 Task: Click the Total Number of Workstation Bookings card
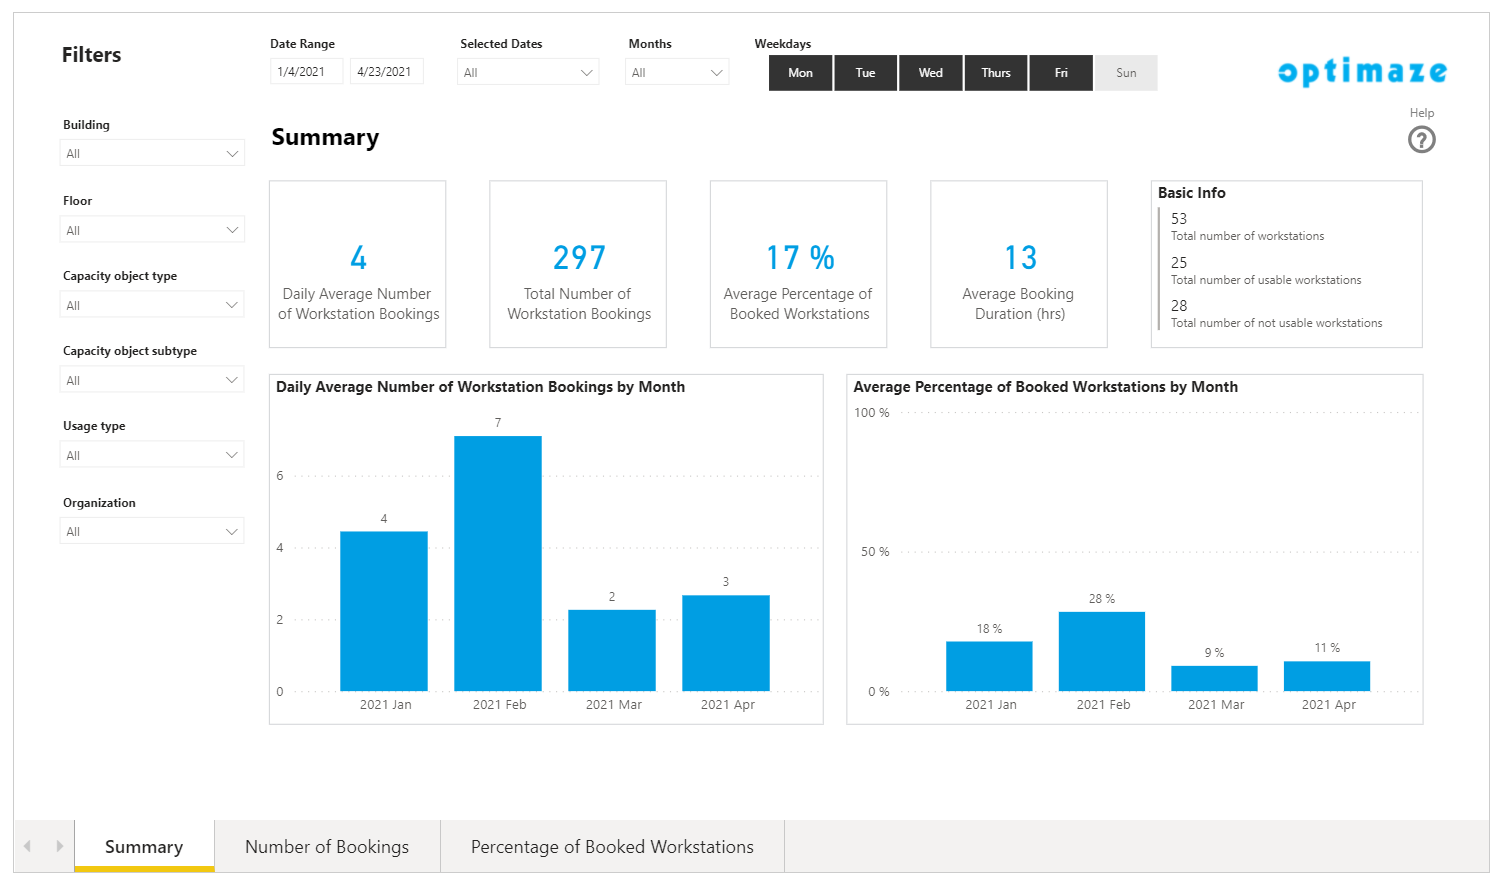coord(578,265)
